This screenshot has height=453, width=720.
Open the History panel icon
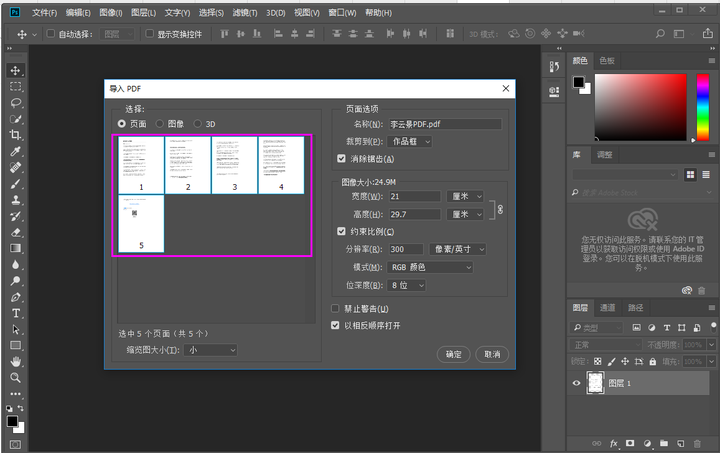pyautogui.click(x=554, y=67)
